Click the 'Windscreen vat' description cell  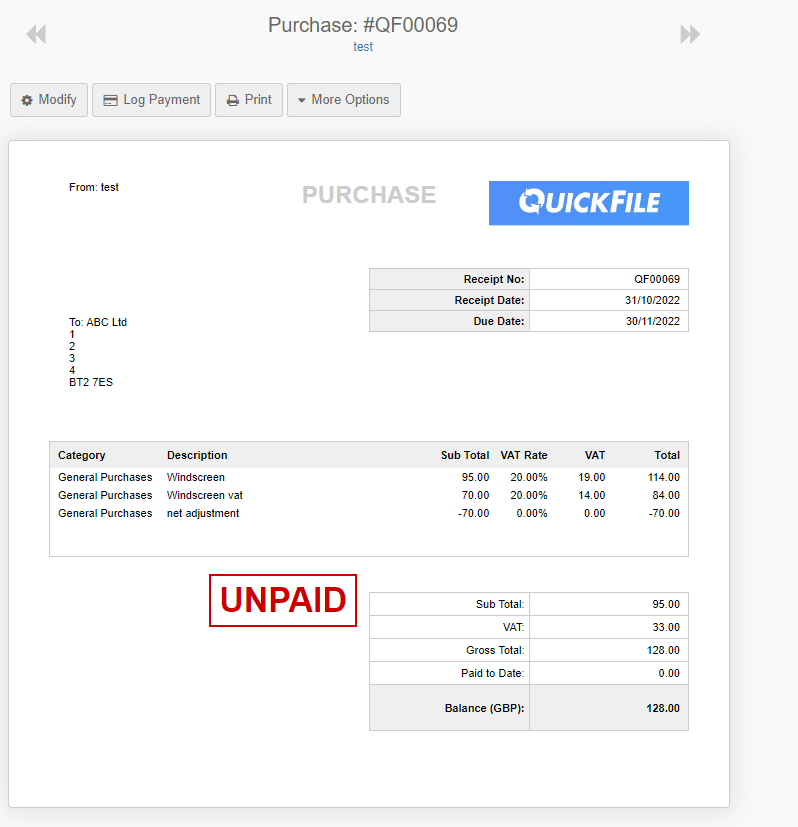pyautogui.click(x=205, y=495)
